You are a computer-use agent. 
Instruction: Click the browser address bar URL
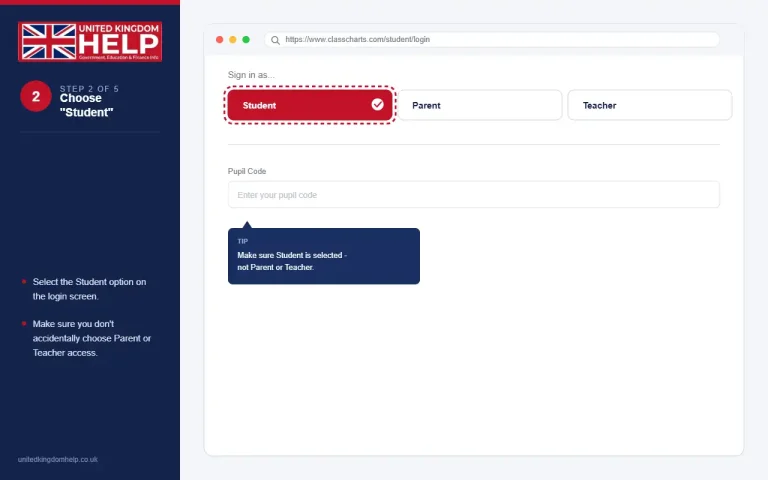click(x=358, y=39)
